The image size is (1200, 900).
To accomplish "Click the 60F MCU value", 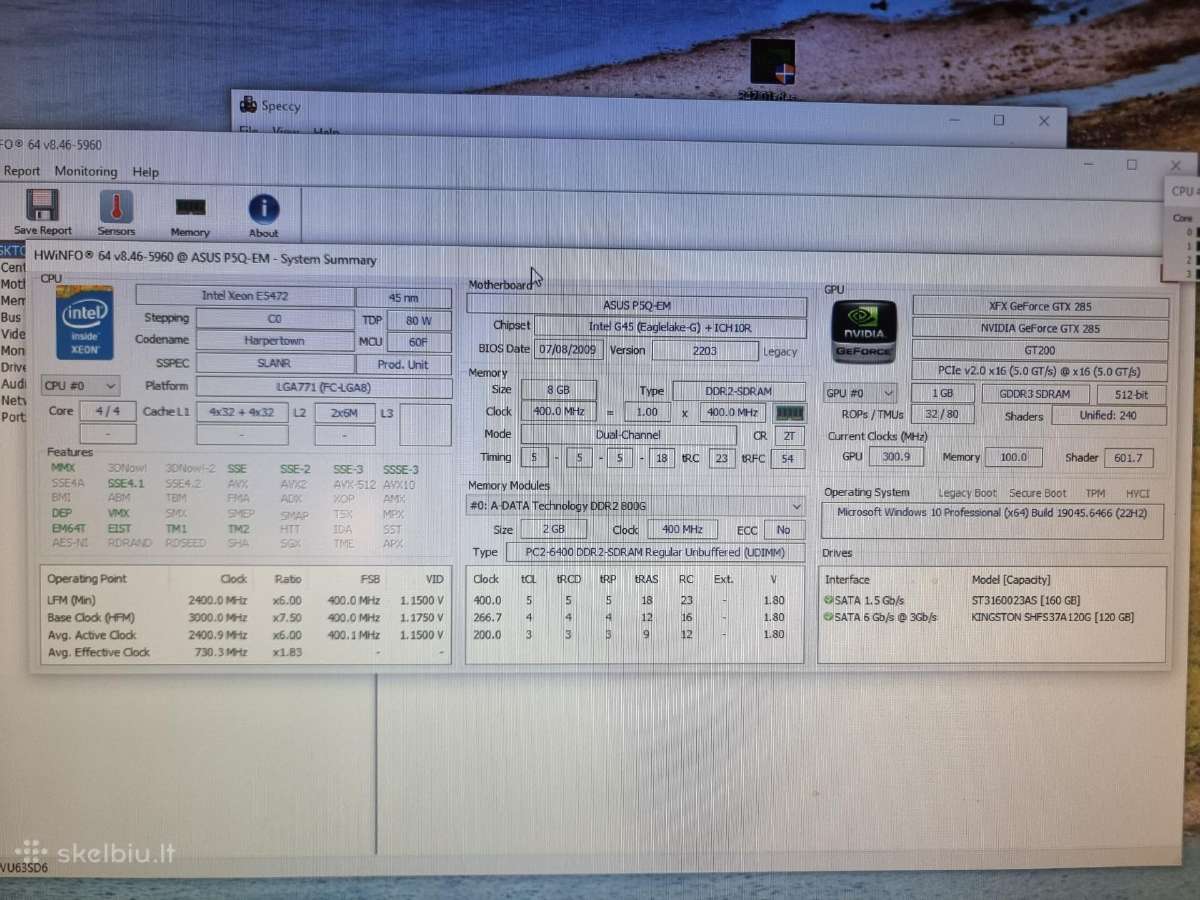I will [x=419, y=342].
